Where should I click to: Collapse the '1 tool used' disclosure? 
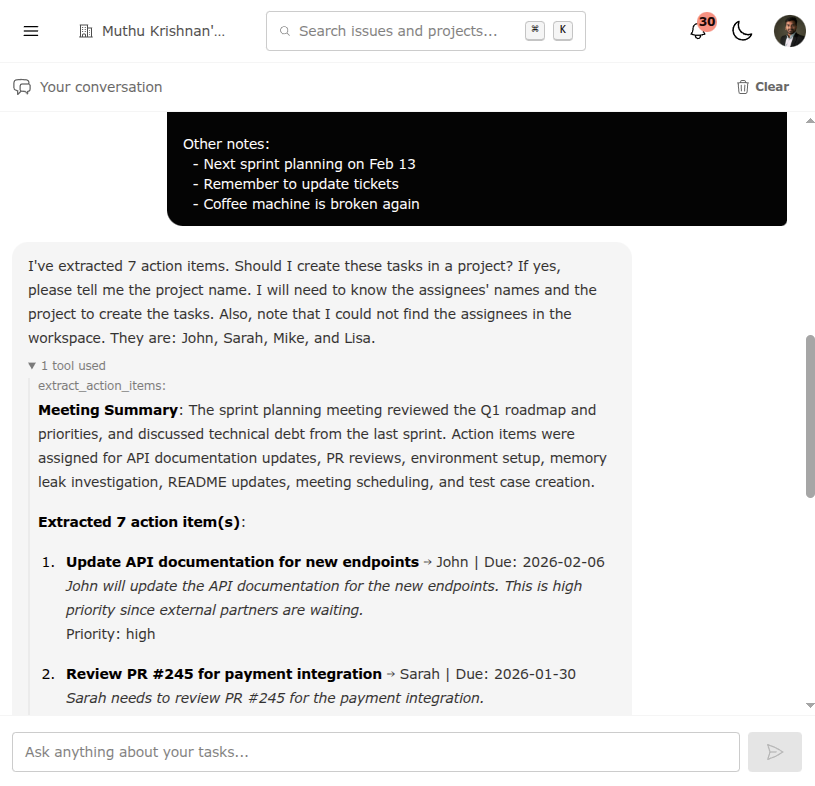click(66, 365)
